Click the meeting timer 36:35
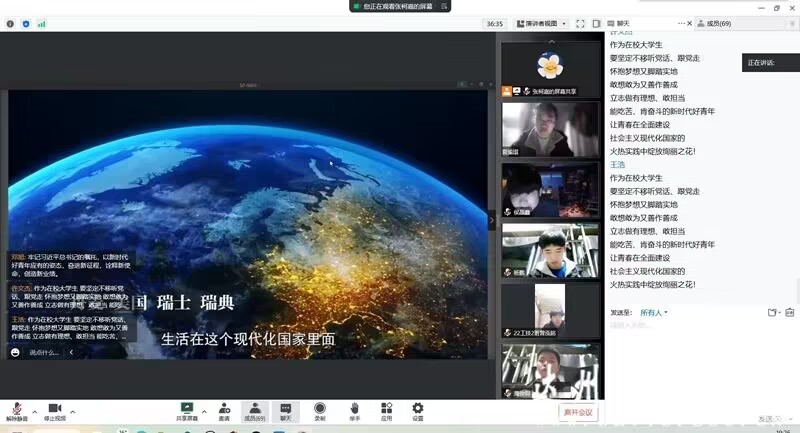 pos(494,24)
